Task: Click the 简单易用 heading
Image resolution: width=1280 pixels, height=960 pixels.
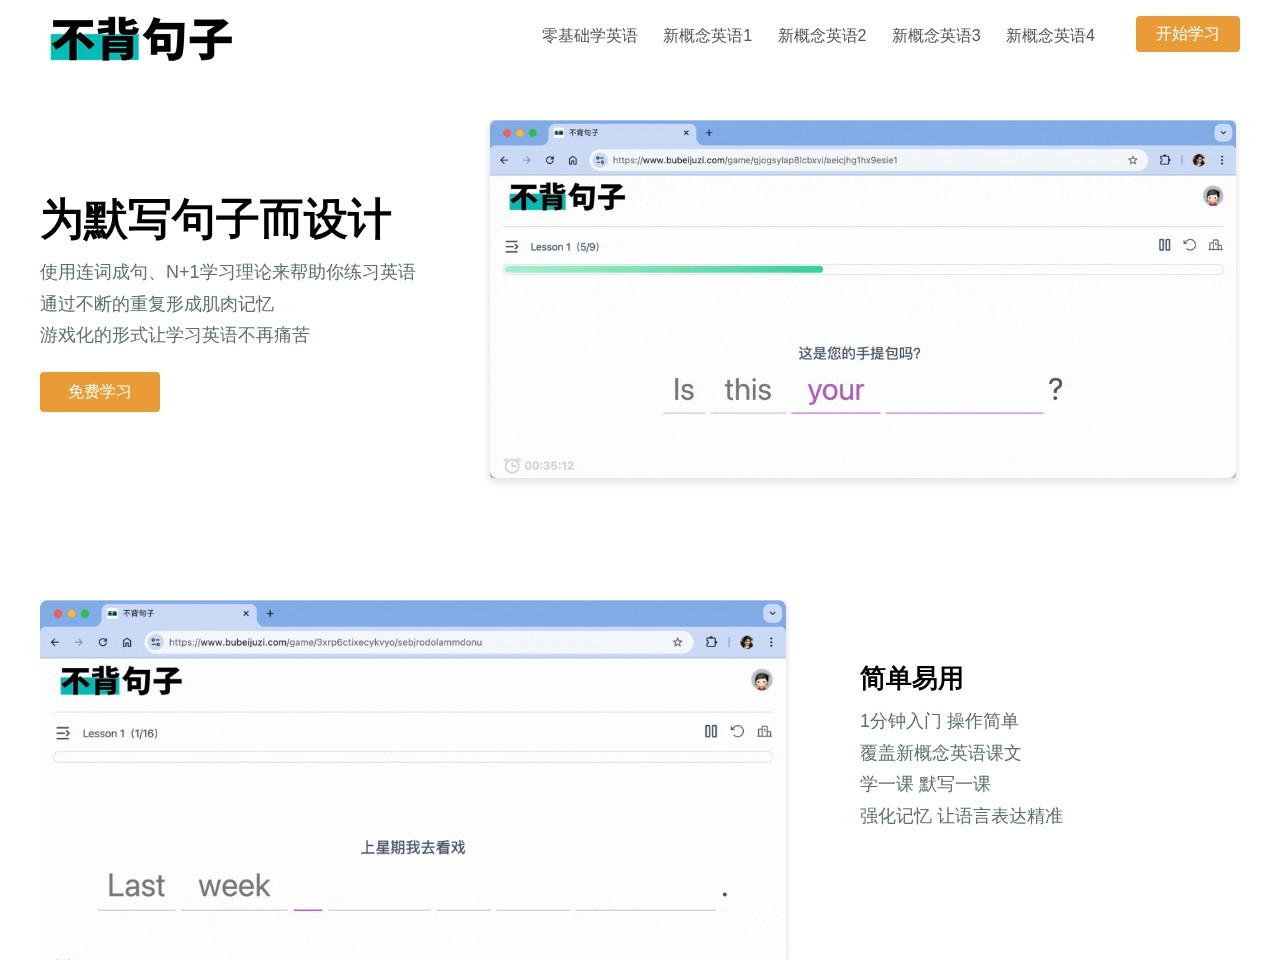Action: pyautogui.click(x=911, y=679)
